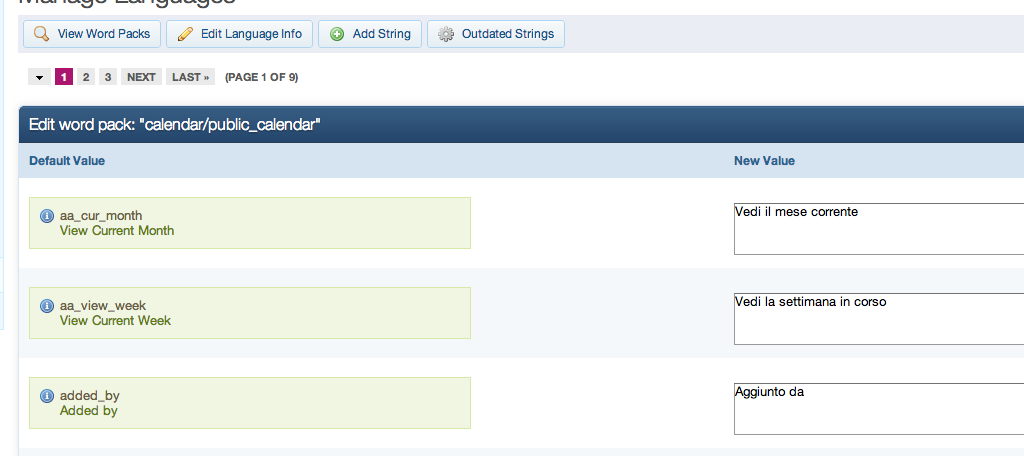Jump to the LAST page
Viewport: 1024px width, 456px height.
pos(190,77)
